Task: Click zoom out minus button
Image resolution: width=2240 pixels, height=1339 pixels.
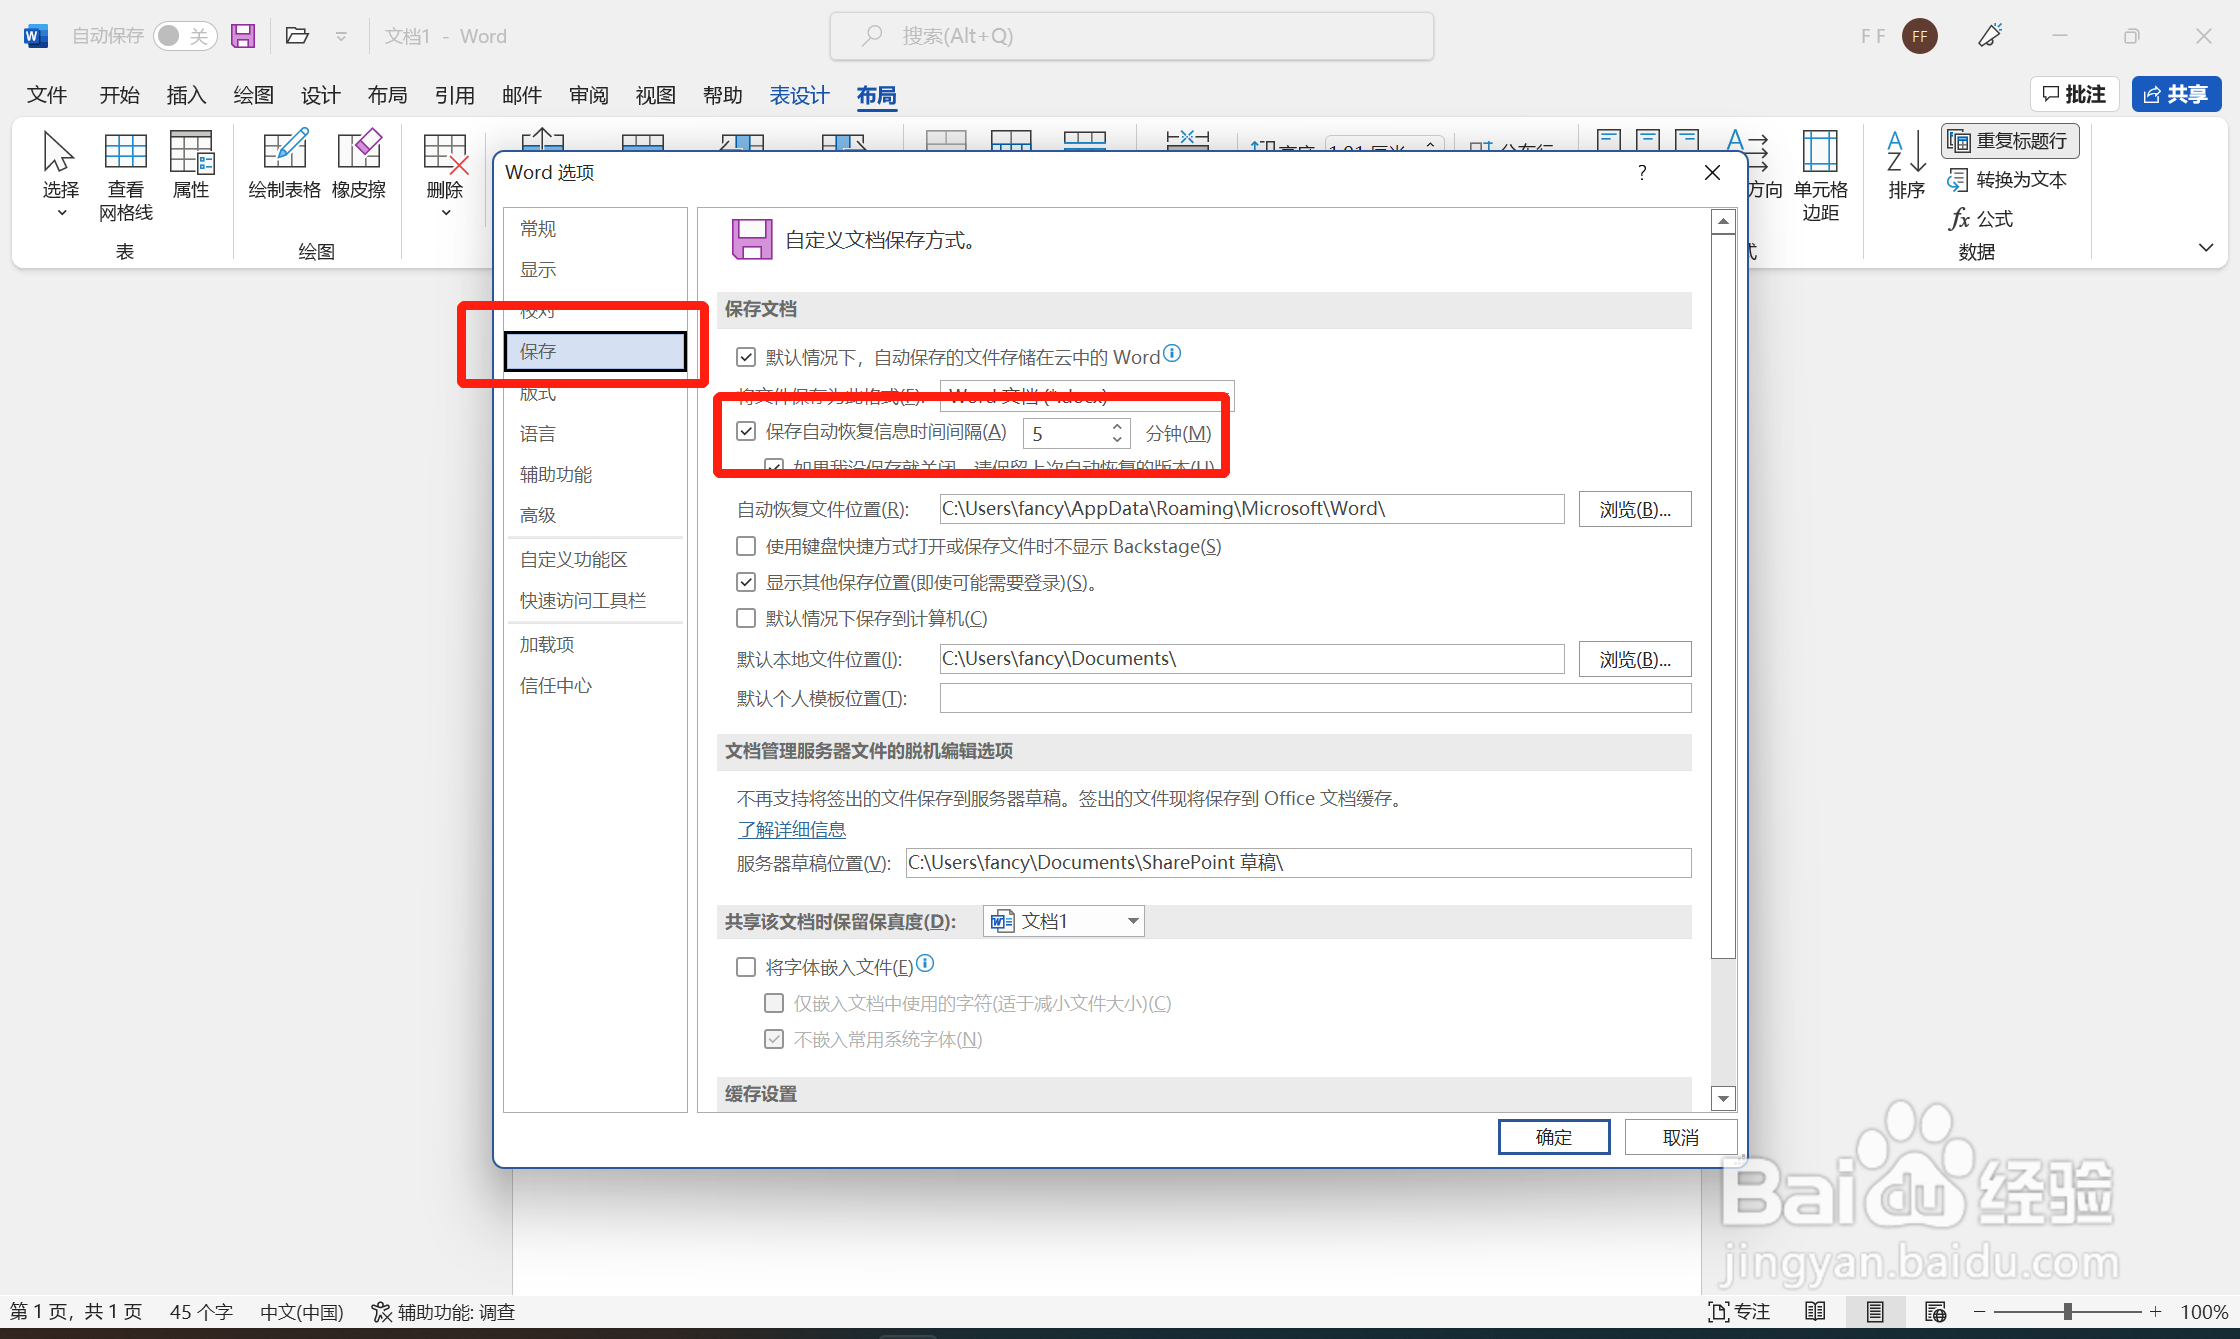Action: pos(1979,1311)
